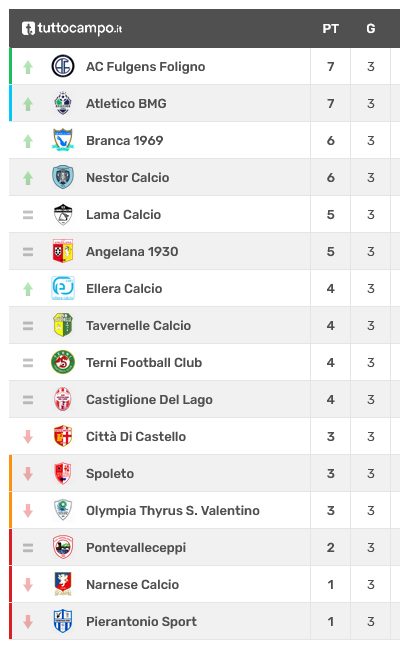The width and height of the screenshot is (400, 647).
Task: Click Angelana 1930 red-yellow crest
Action: pyautogui.click(x=63, y=251)
